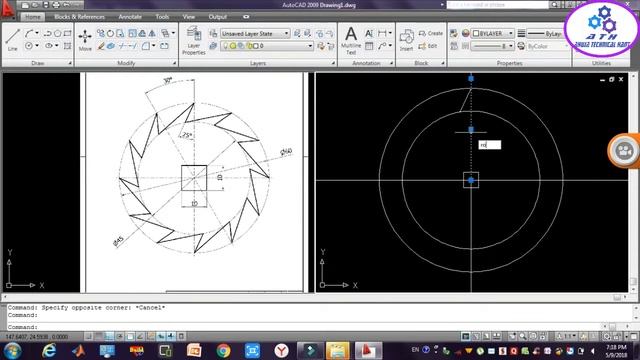This screenshot has height=360, width=640.
Task: Toggle Object Snap Tracking in status bar
Action: click(x=140, y=336)
